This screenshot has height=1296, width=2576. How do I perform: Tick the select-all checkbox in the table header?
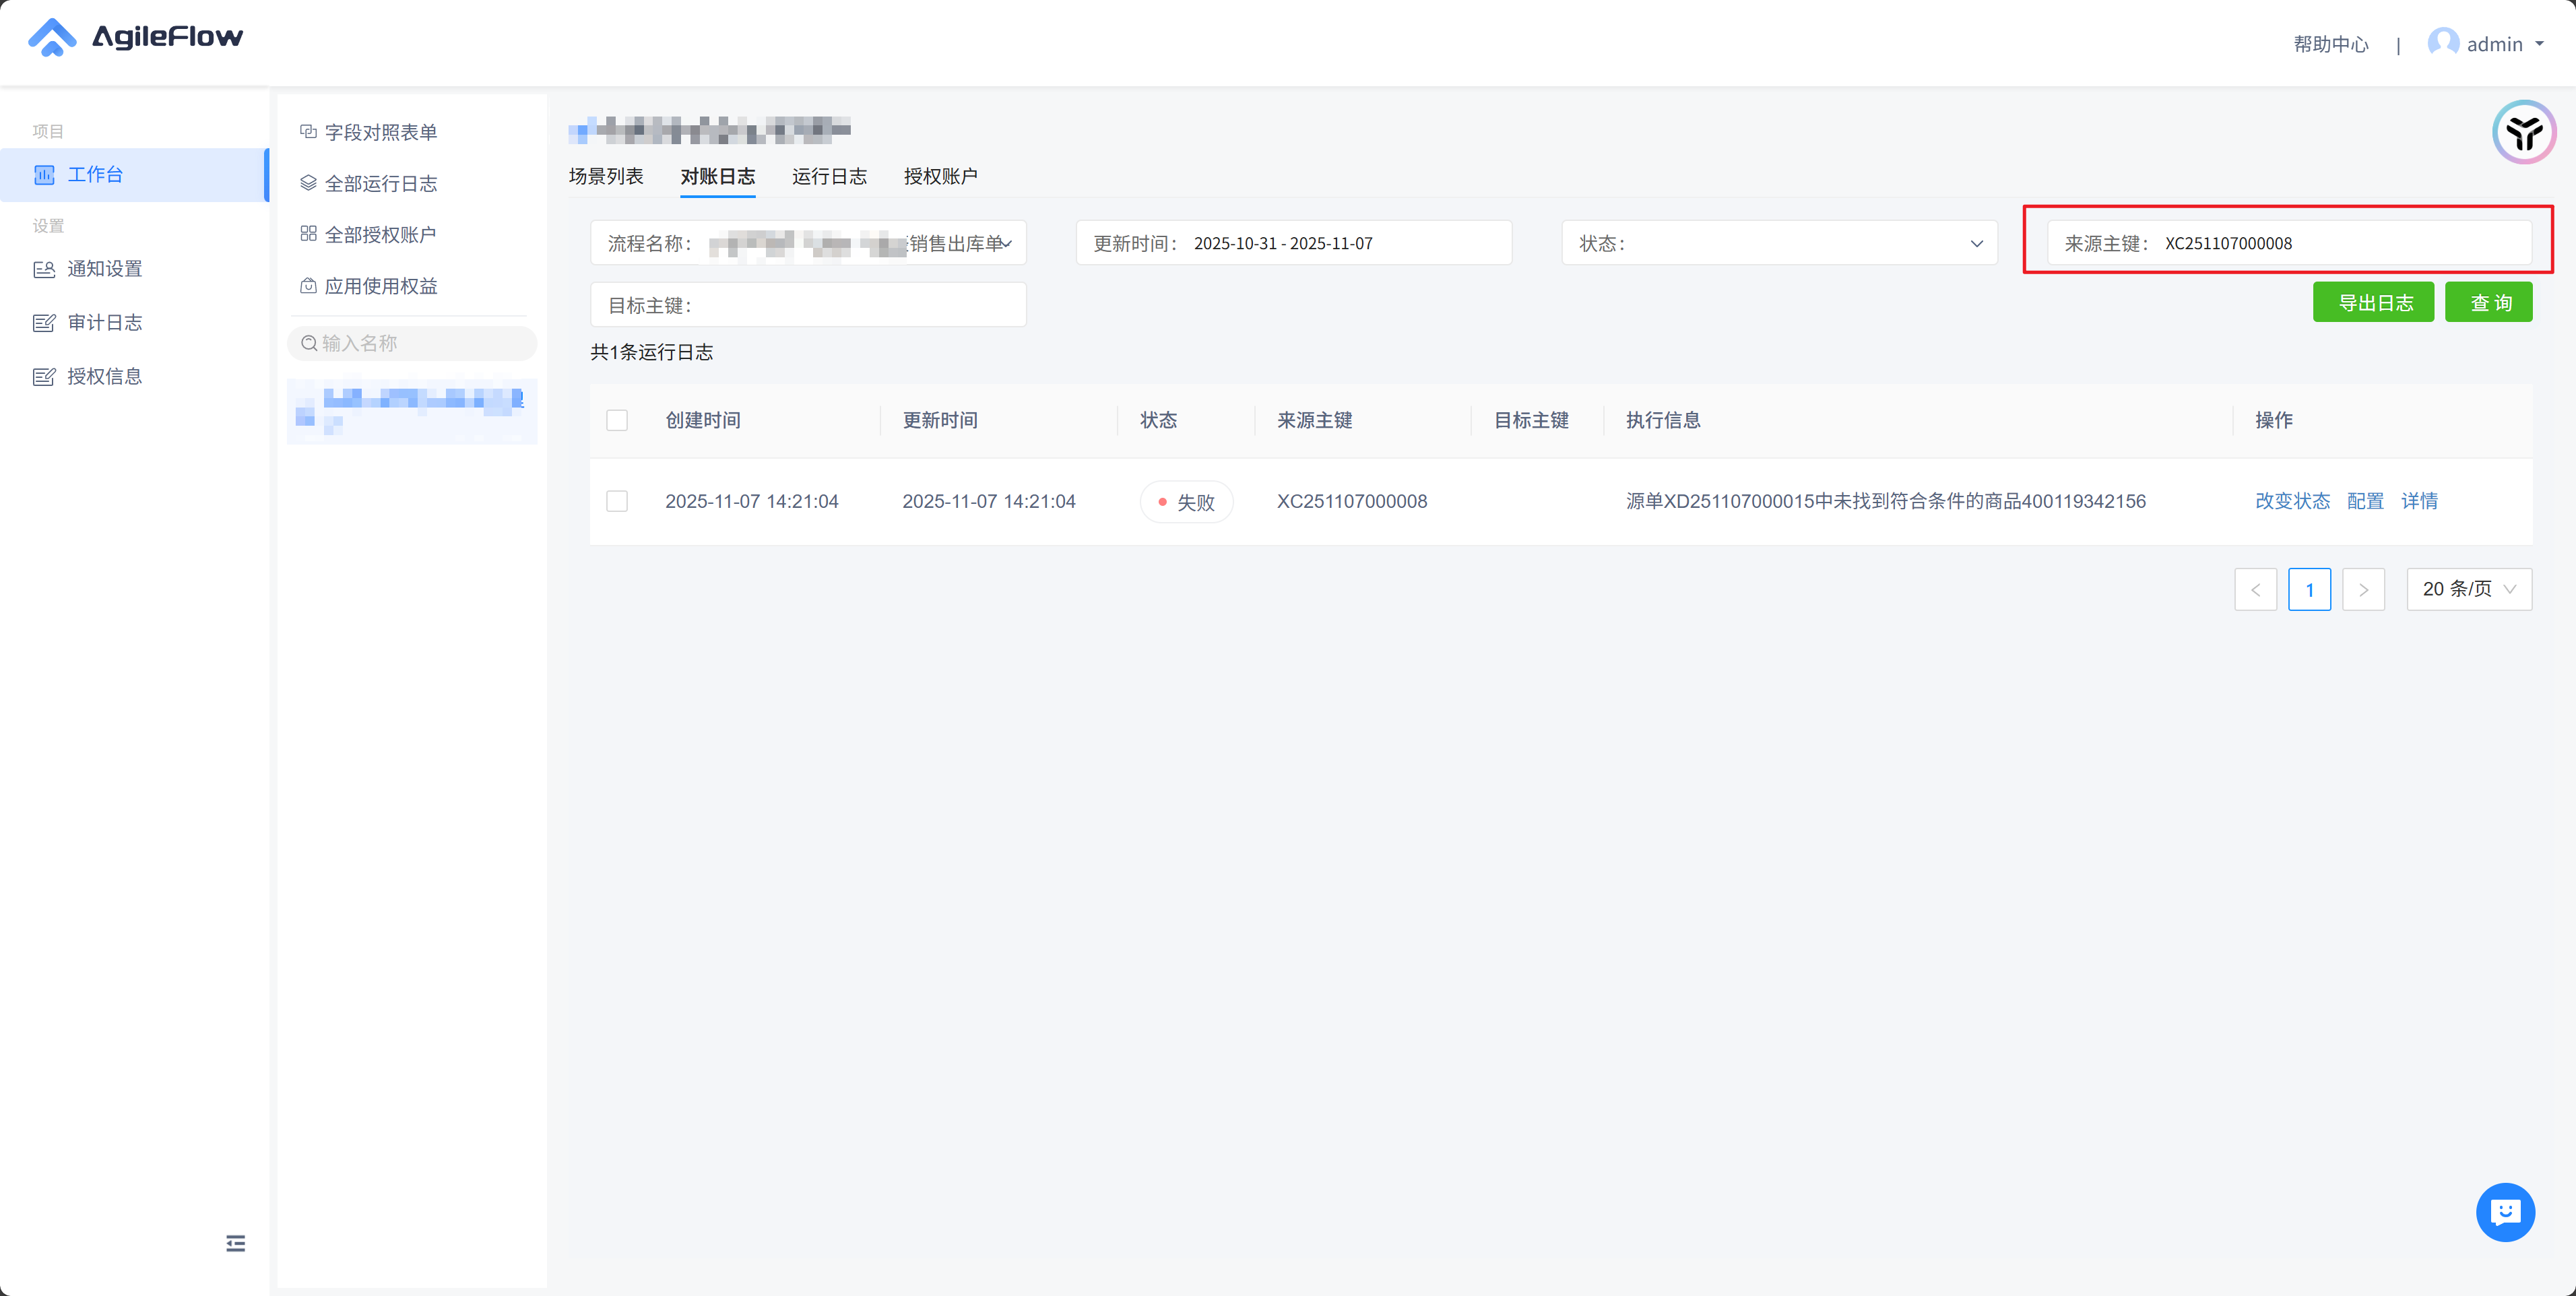(x=617, y=420)
